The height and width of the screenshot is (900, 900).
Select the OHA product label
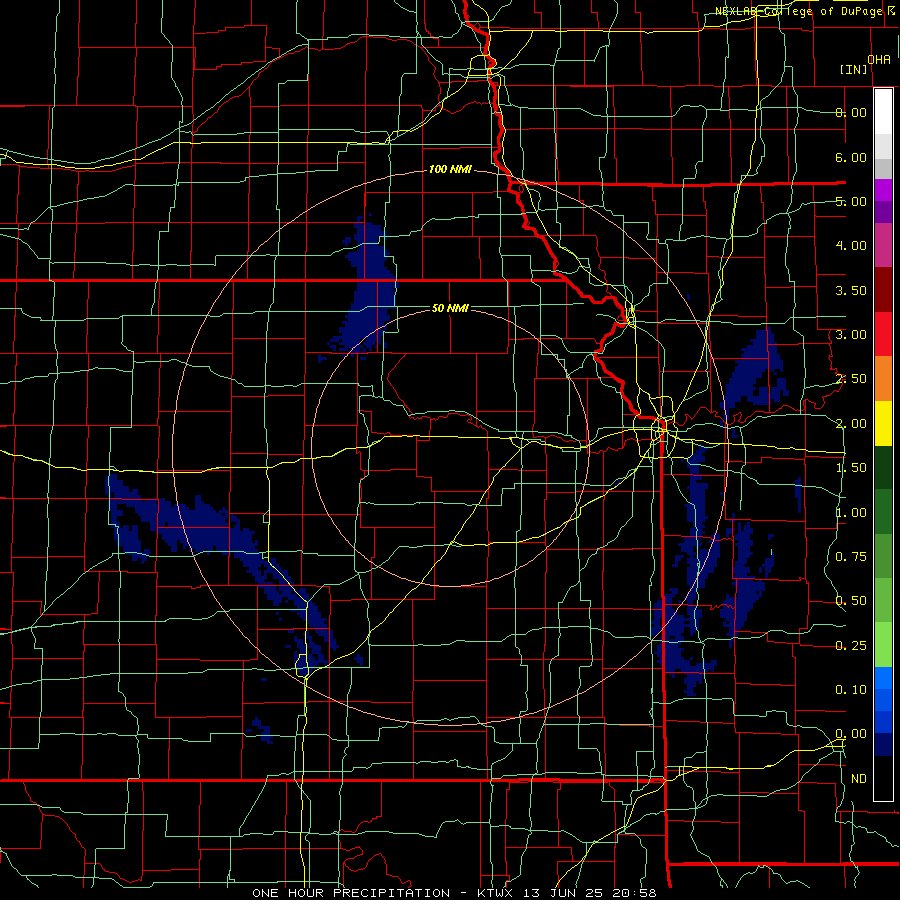coord(879,59)
